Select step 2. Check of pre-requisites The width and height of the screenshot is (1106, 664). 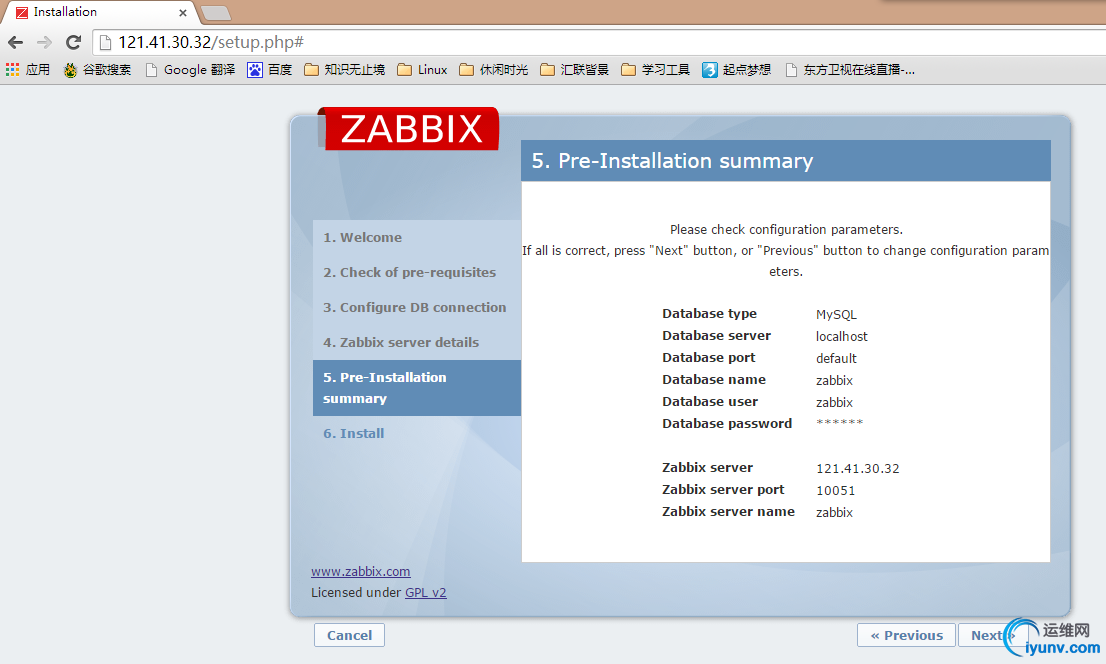tap(409, 272)
